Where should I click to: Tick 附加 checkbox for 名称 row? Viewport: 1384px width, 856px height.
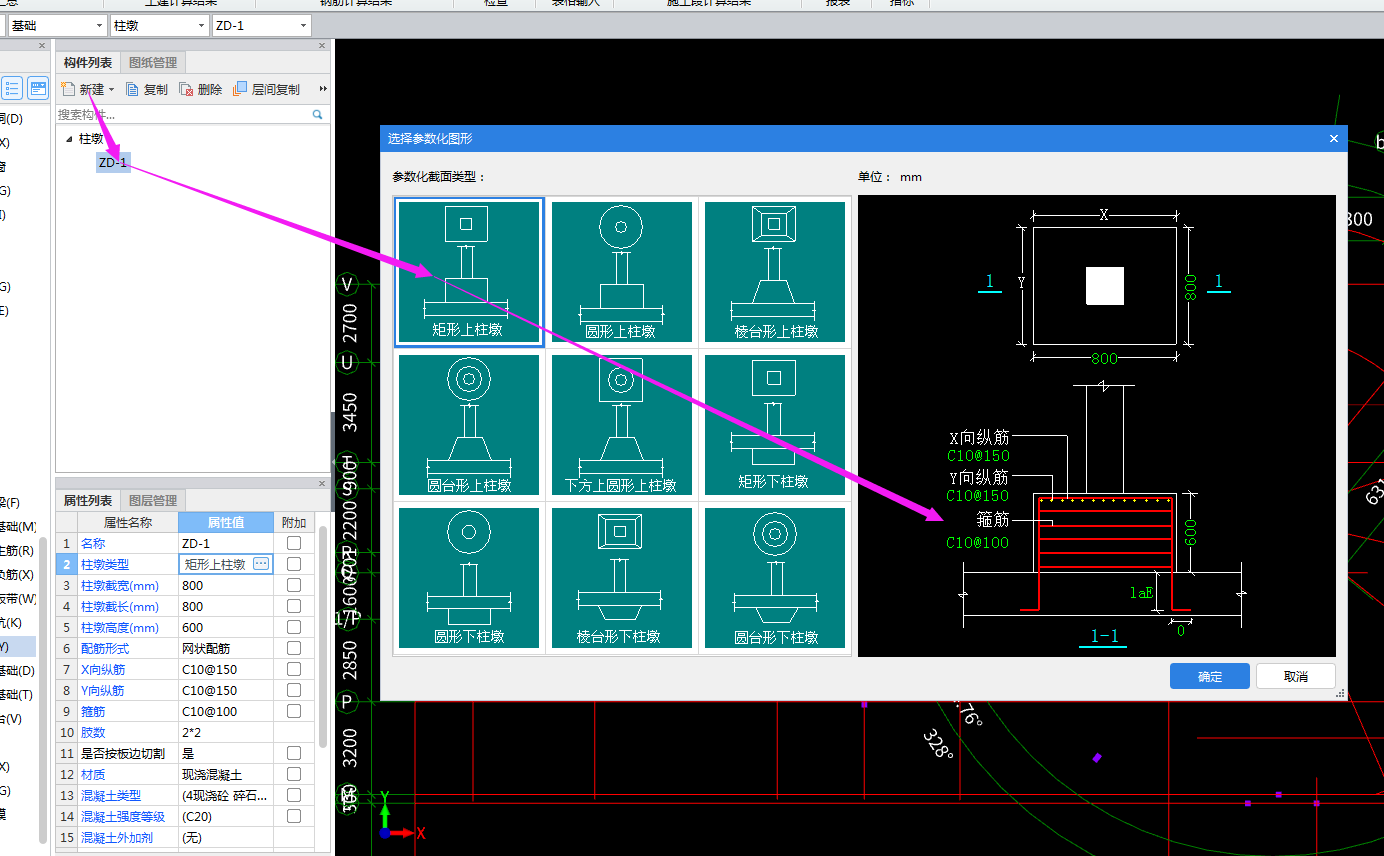pyautogui.click(x=294, y=543)
